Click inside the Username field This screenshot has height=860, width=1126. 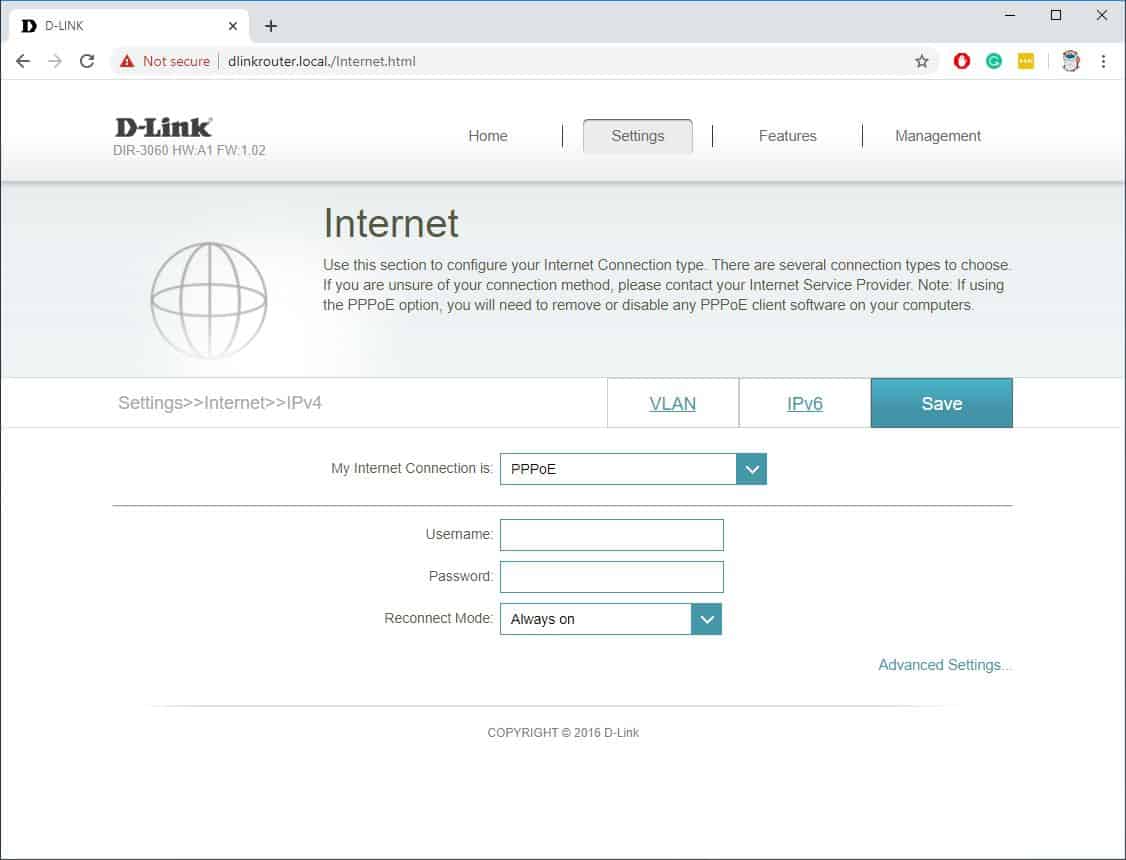pyautogui.click(x=611, y=535)
